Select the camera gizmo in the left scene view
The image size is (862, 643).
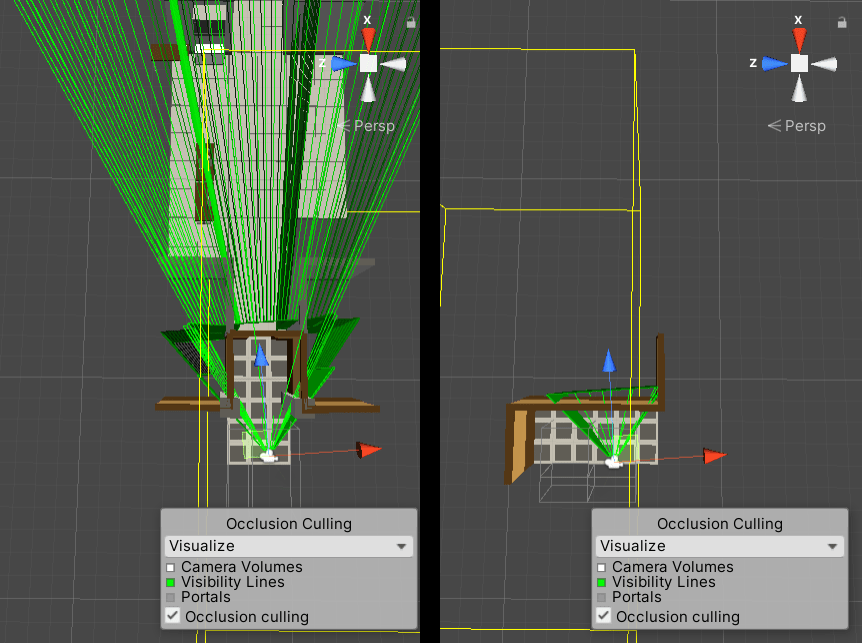coord(268,456)
